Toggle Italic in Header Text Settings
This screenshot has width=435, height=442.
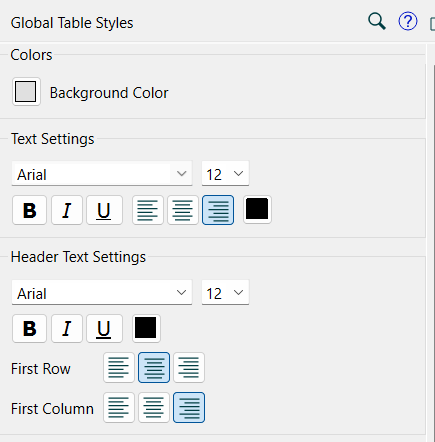point(67,329)
